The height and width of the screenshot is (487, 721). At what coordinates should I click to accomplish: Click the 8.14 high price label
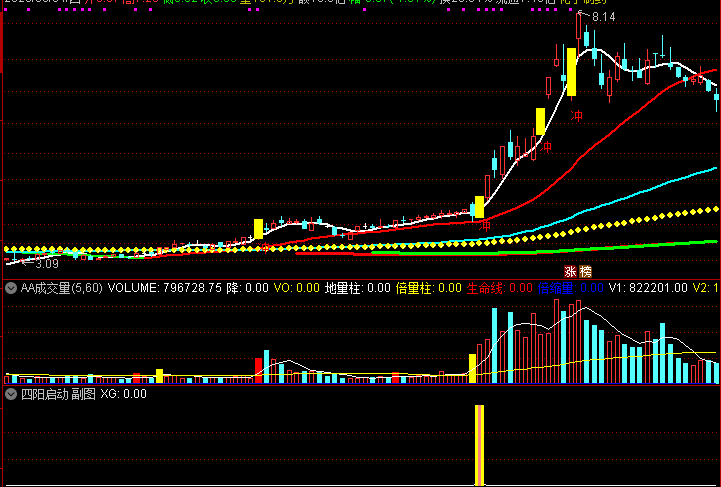pos(603,17)
